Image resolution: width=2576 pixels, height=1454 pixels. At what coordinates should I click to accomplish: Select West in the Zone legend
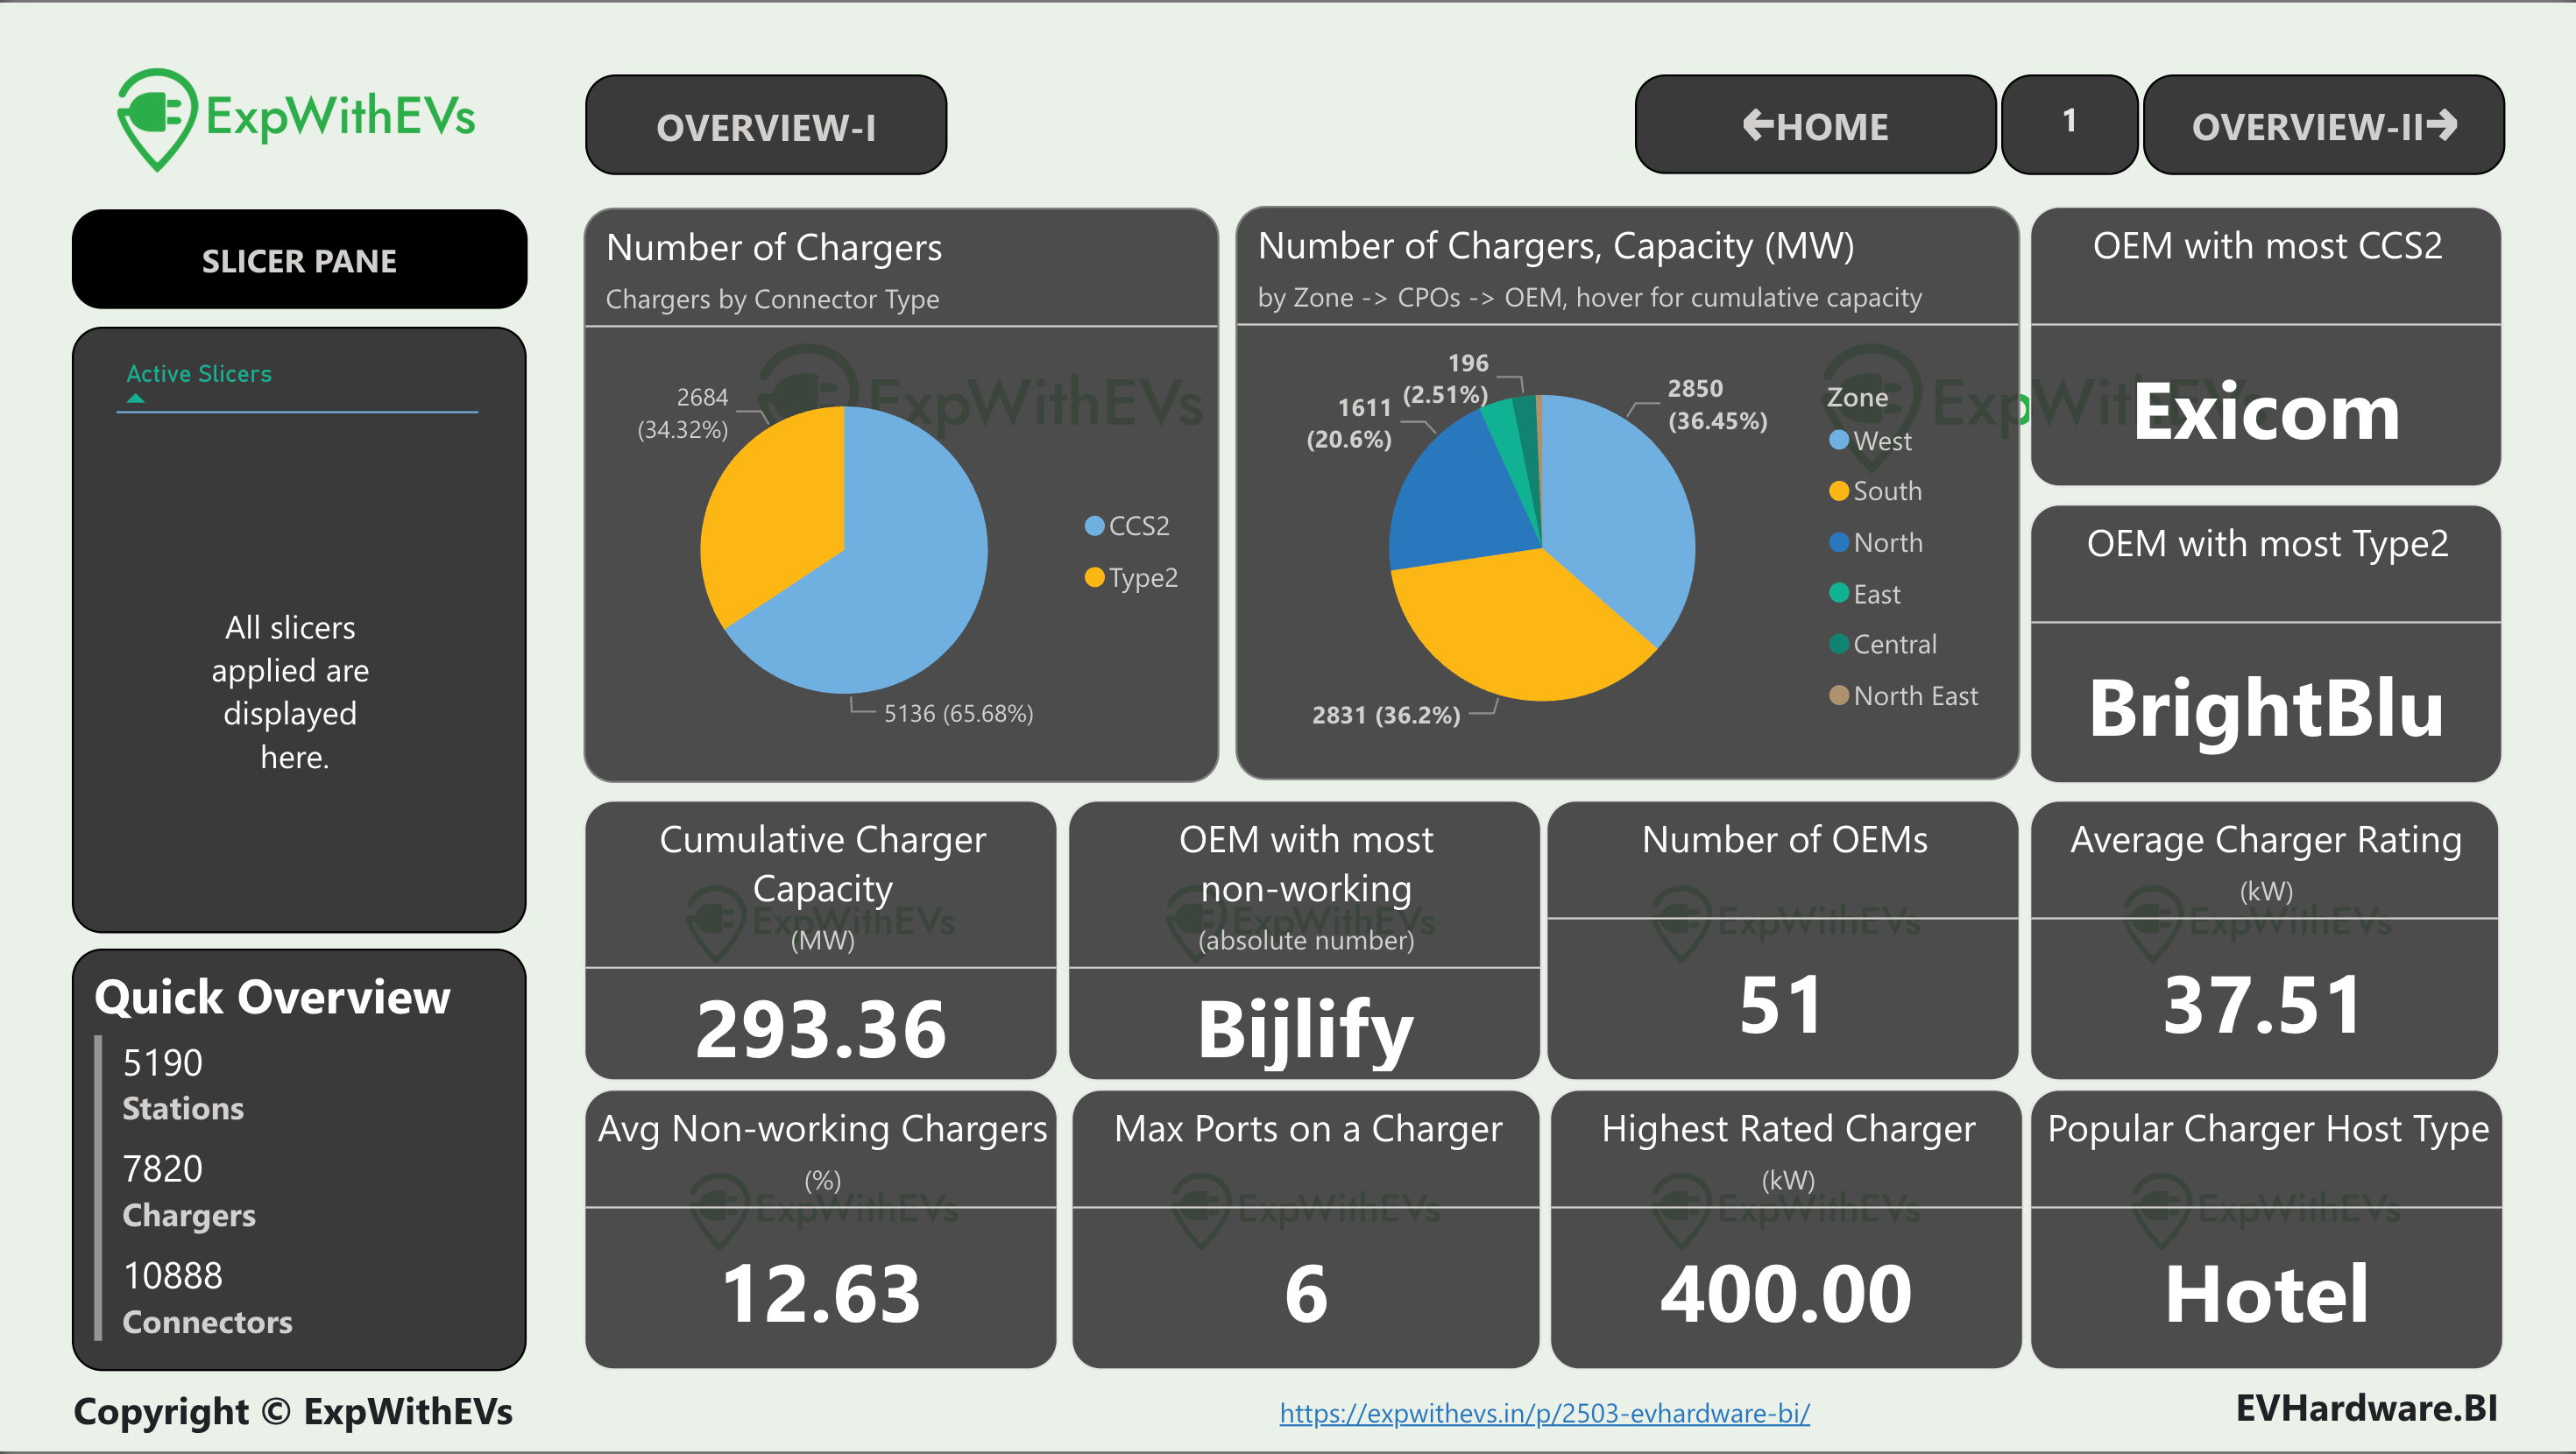coord(1869,440)
